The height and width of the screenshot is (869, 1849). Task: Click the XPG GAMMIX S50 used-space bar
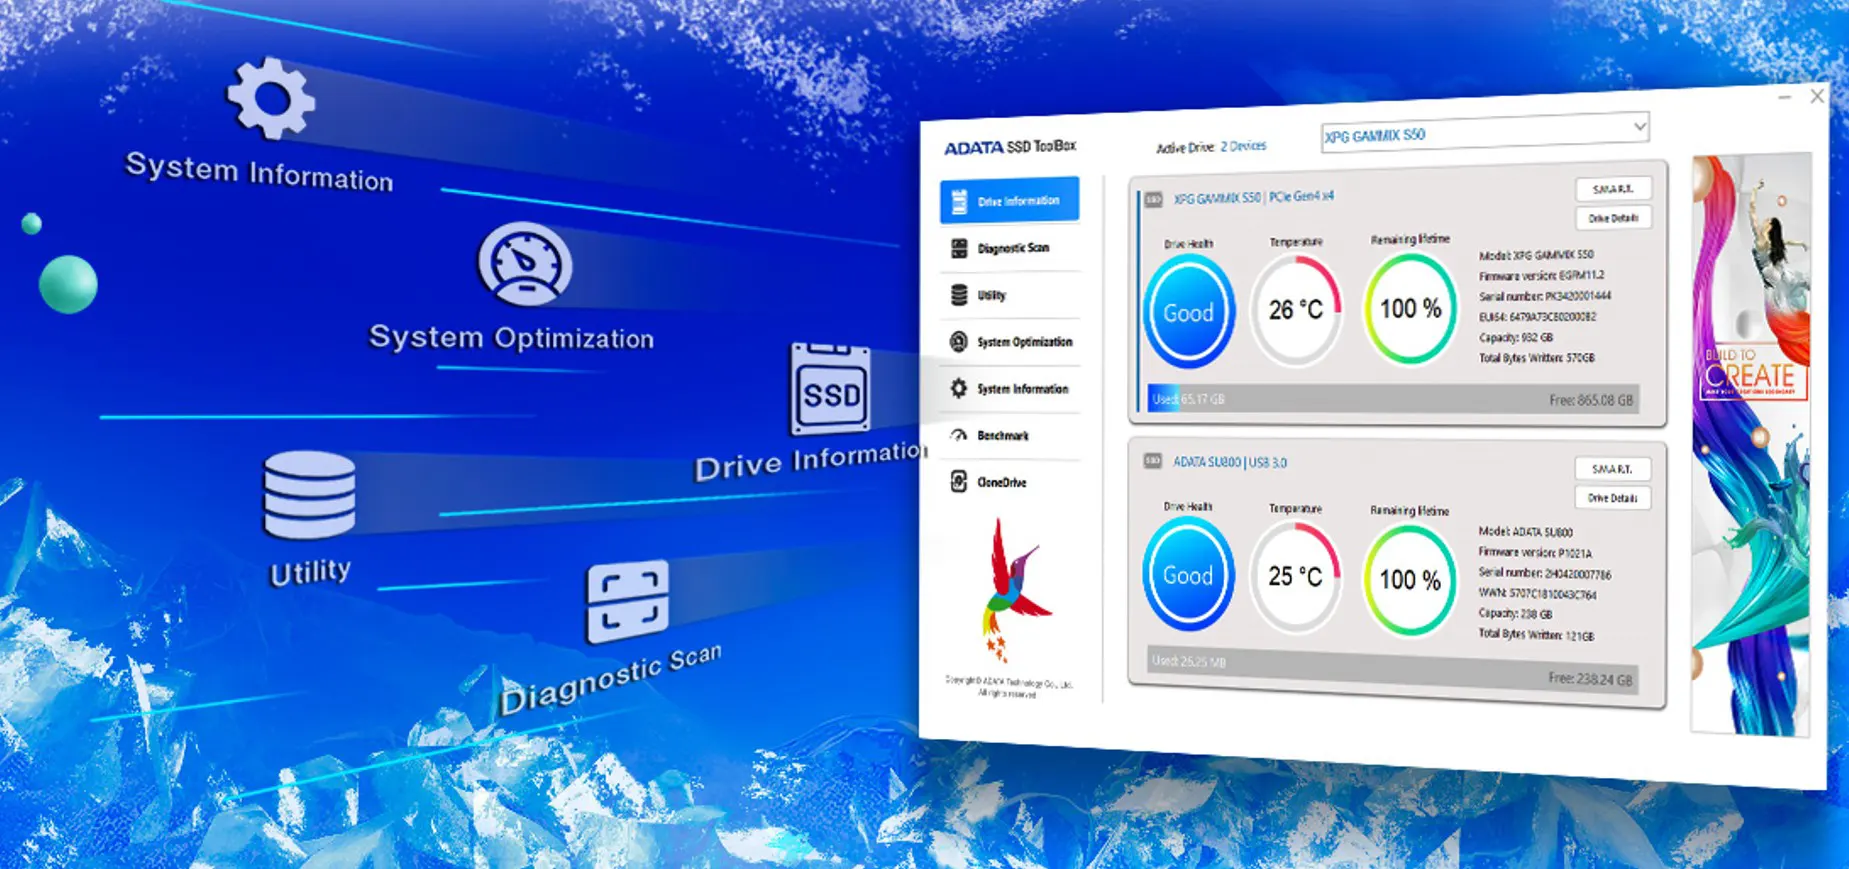(1390, 399)
